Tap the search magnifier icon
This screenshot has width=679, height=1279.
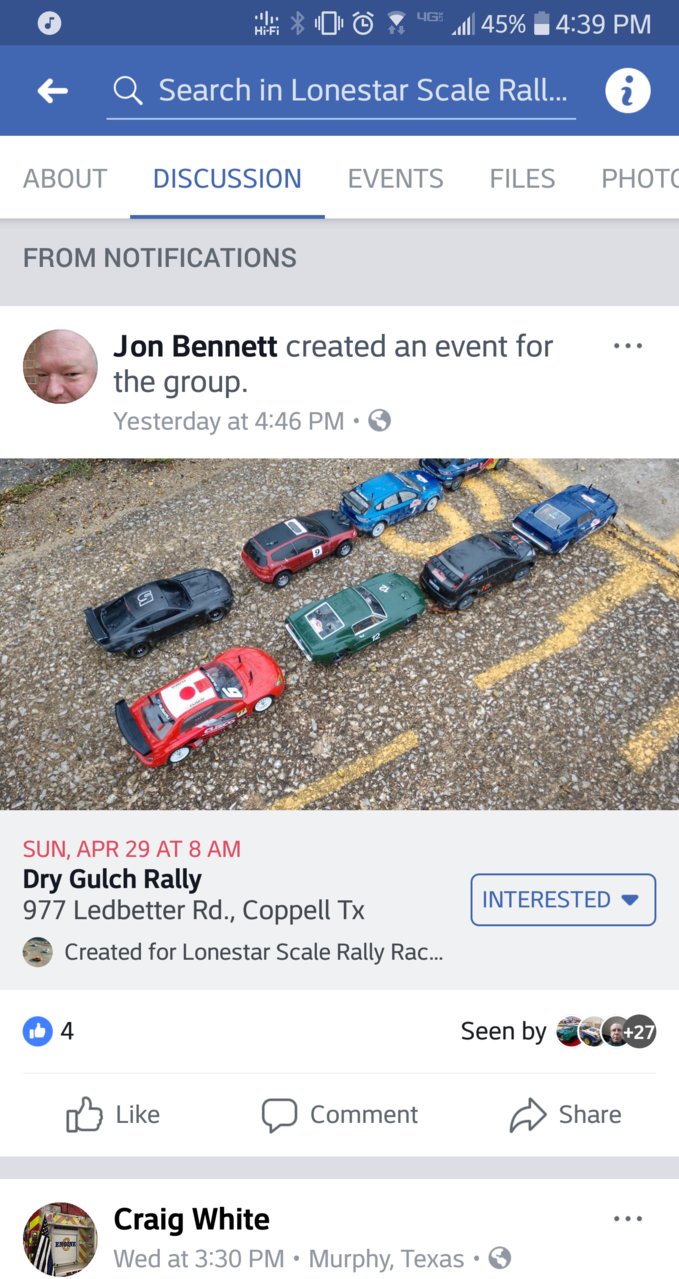[x=128, y=91]
